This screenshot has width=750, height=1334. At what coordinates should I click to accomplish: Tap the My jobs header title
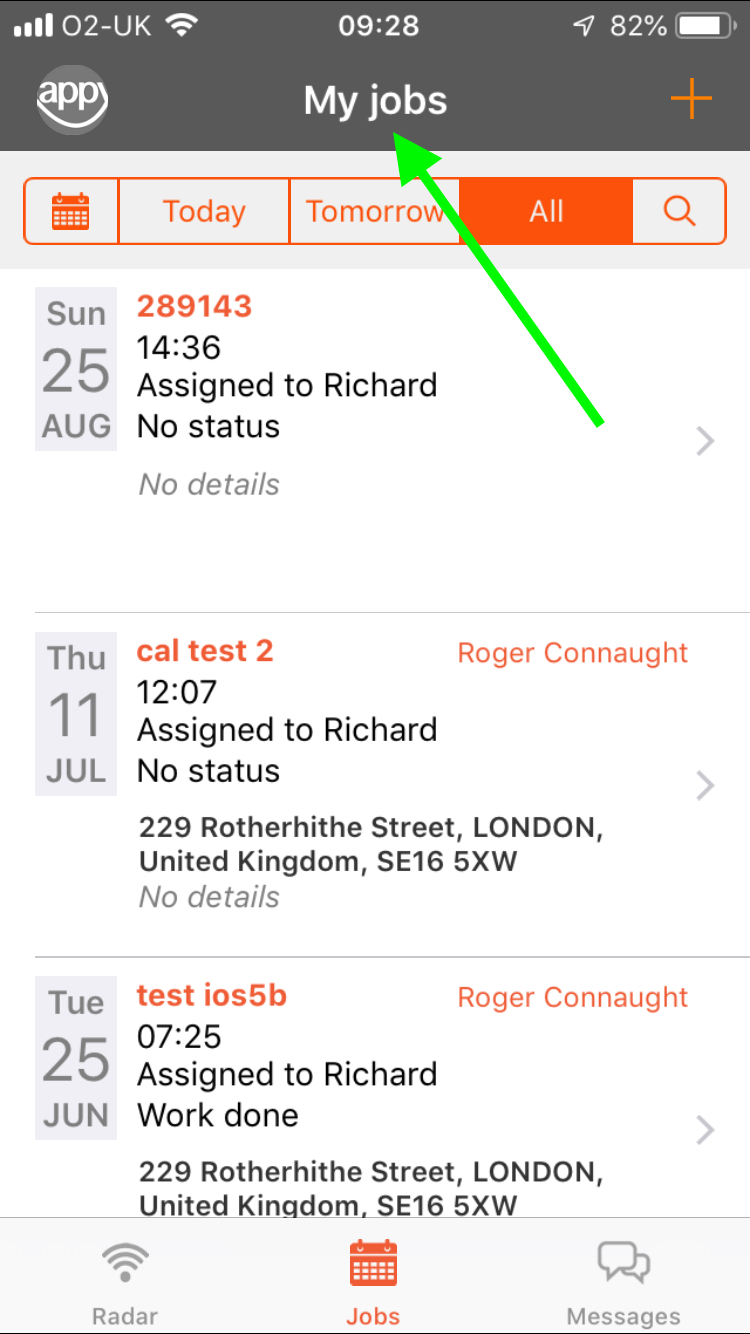[x=375, y=101]
